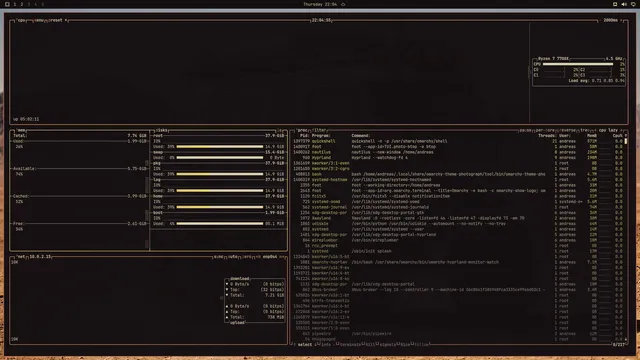The image size is (640, 360).
Task: Activate the process filter field
Action: (320, 131)
